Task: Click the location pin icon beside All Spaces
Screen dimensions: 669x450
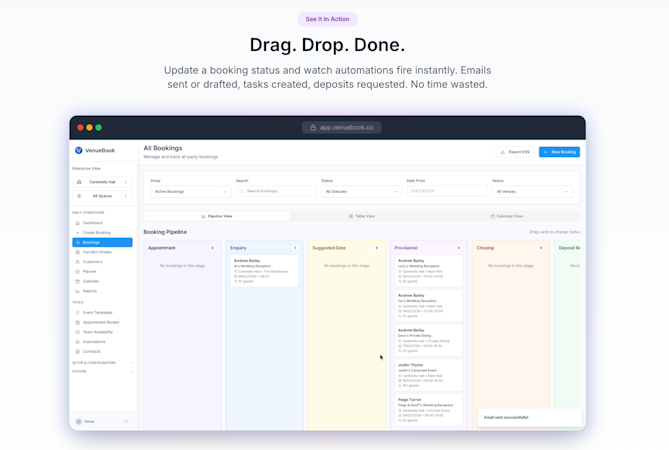Action: click(x=79, y=196)
